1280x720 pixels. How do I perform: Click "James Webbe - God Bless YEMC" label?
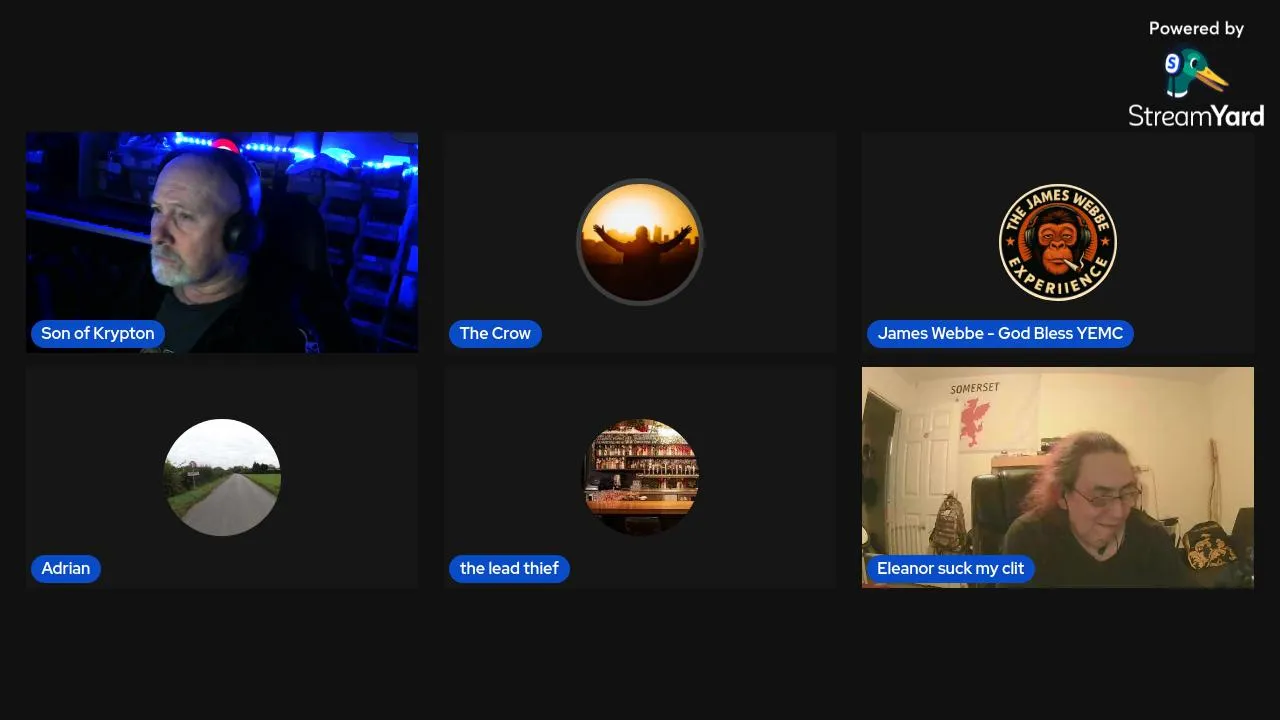[1000, 333]
